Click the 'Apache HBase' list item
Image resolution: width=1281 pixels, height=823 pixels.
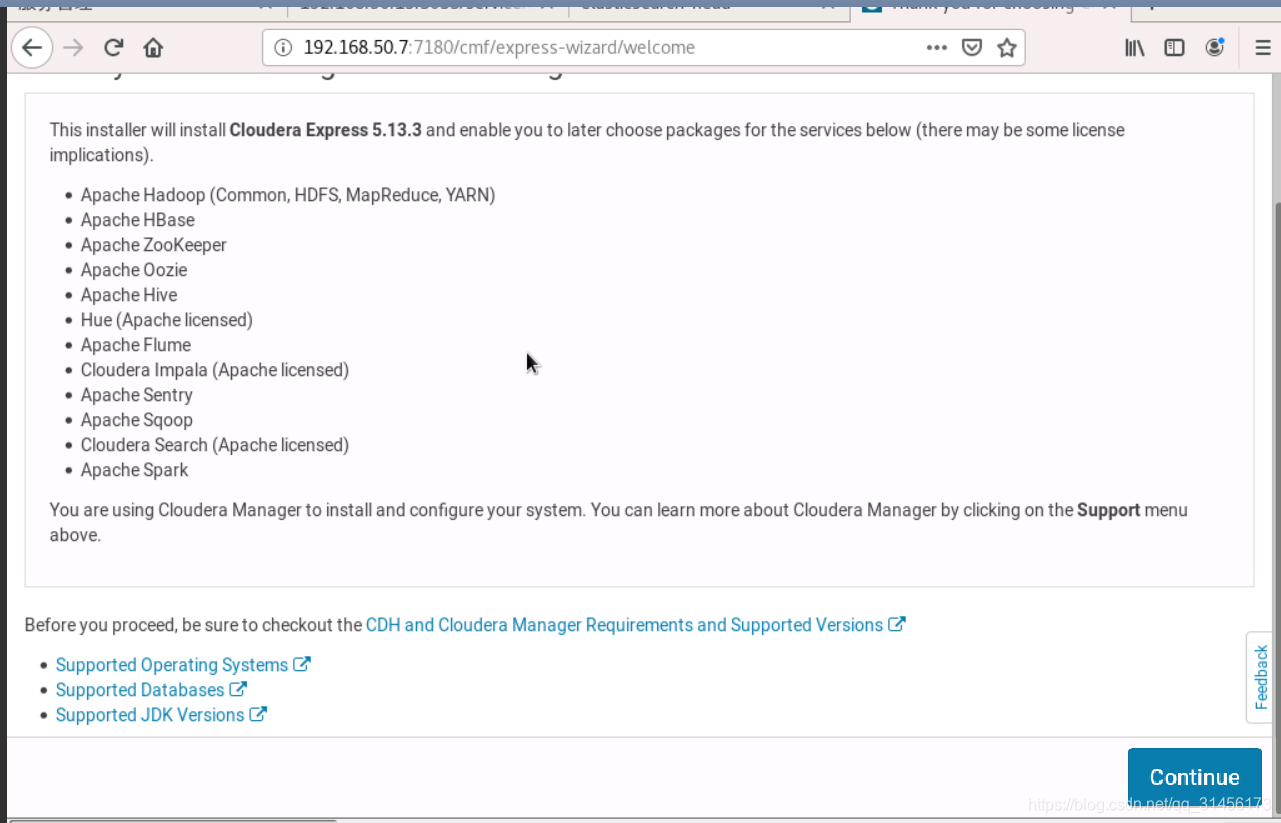coord(138,220)
